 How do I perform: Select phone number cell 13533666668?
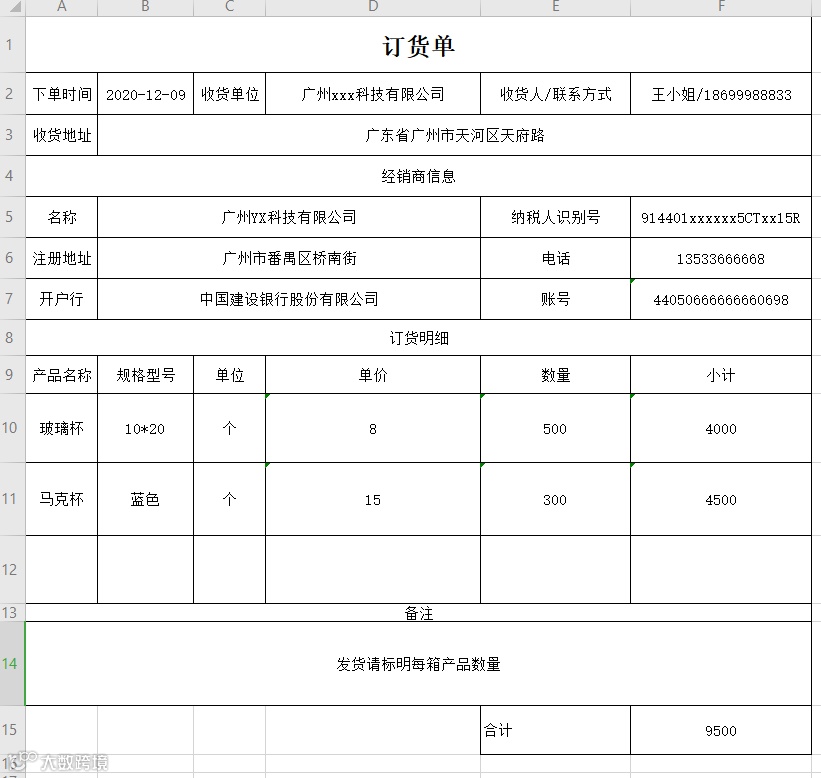(x=721, y=258)
